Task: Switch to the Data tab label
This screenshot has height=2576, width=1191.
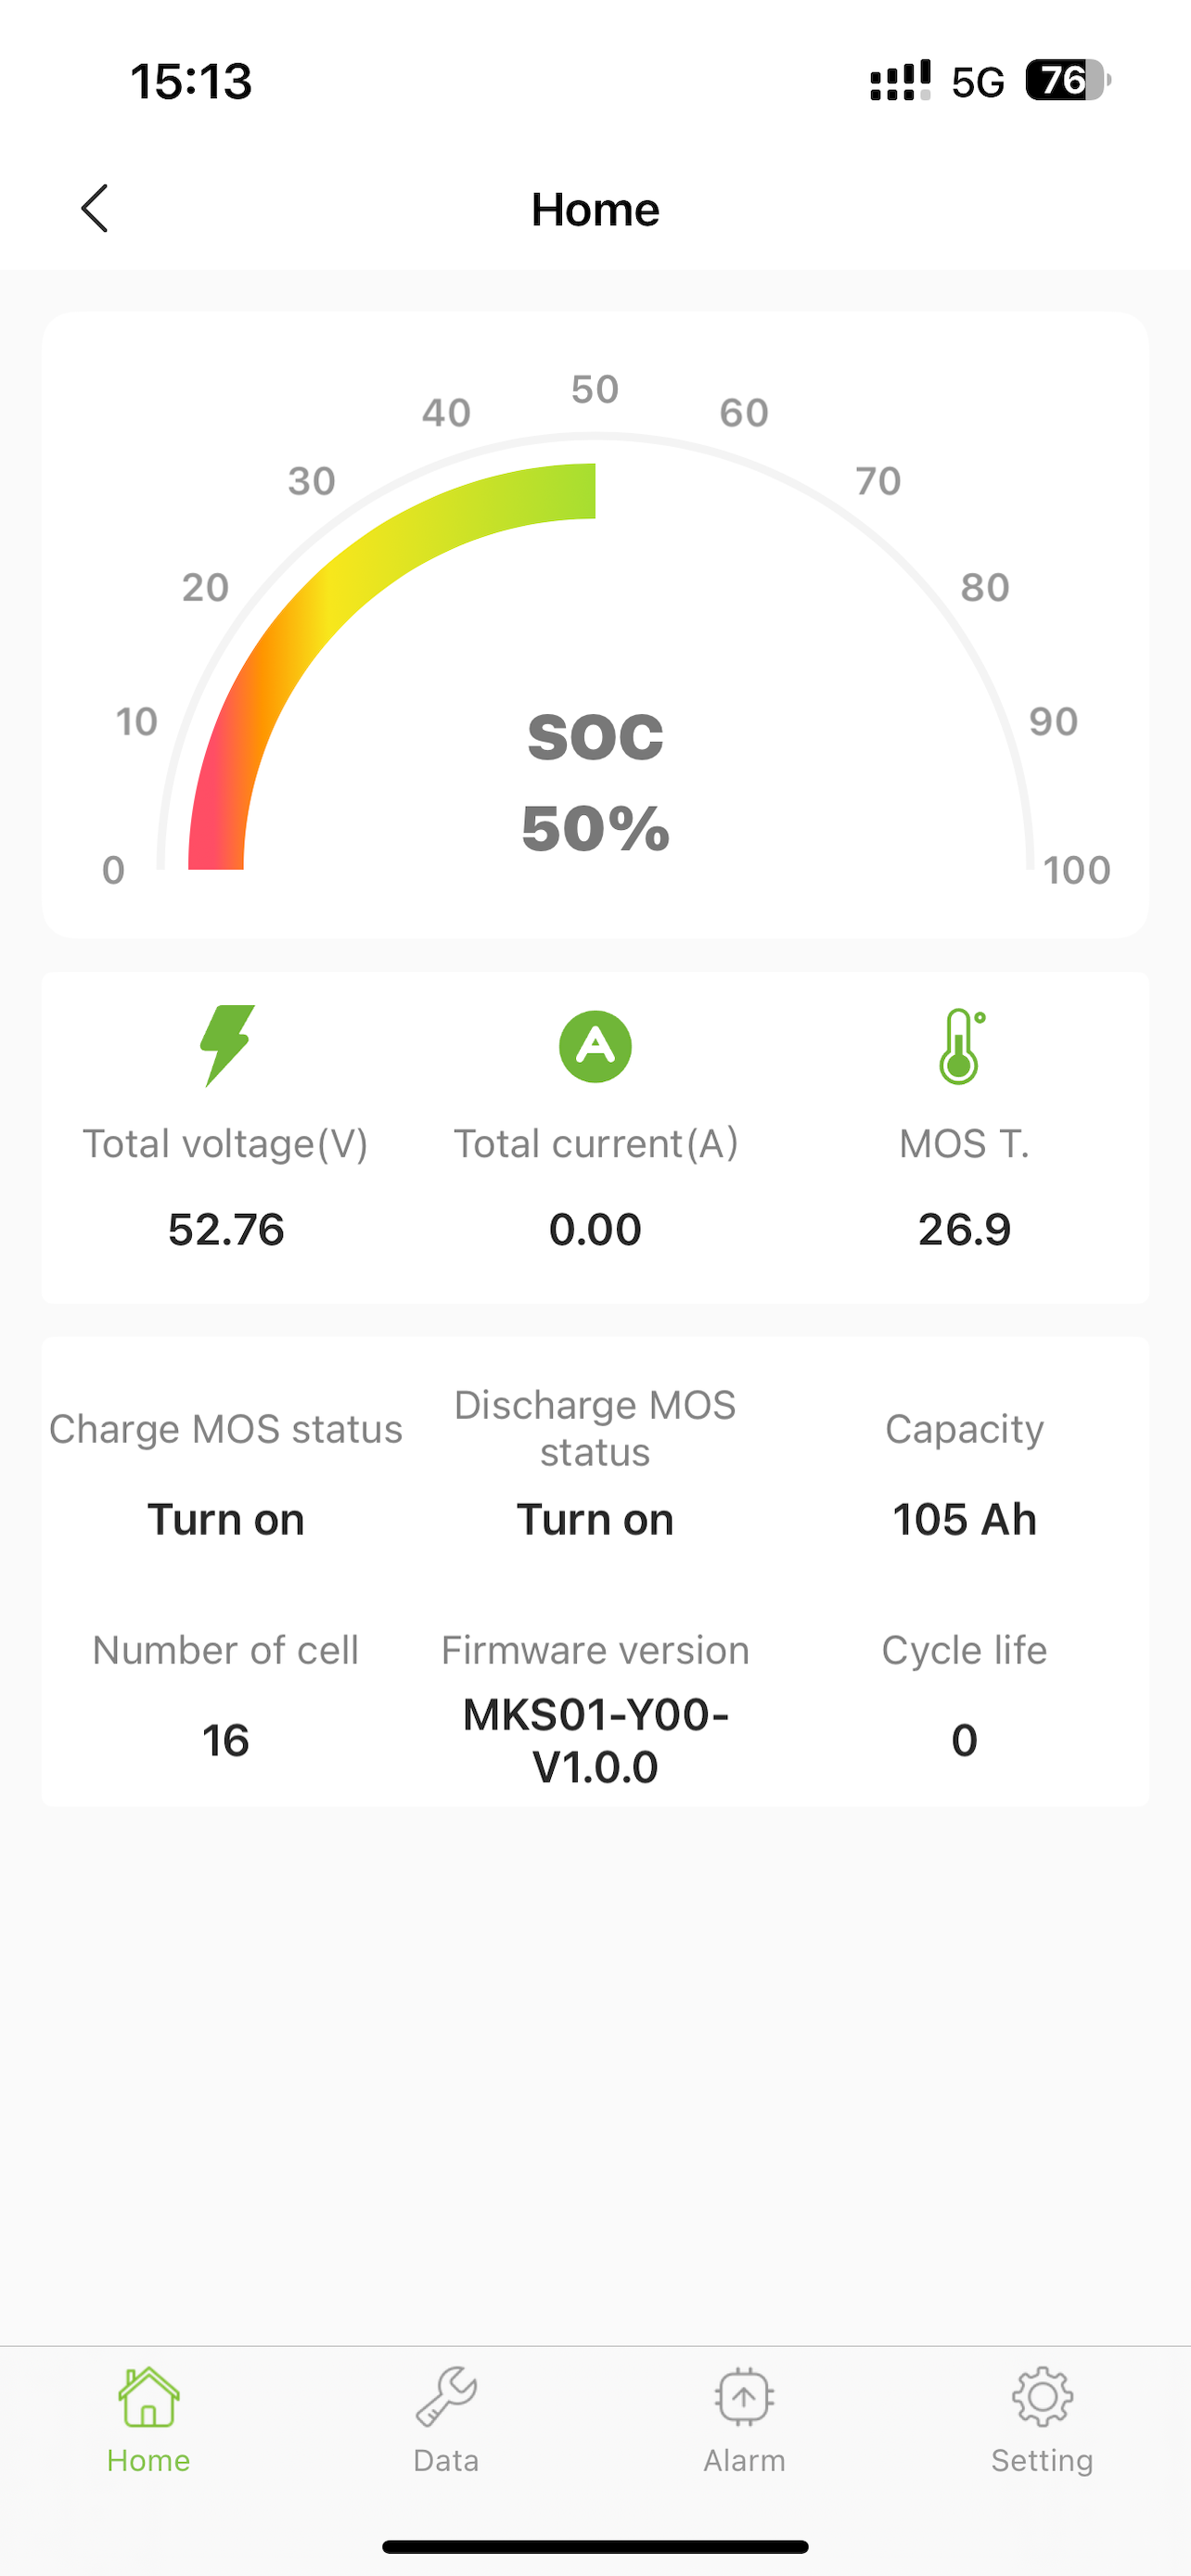Action: coord(446,2460)
